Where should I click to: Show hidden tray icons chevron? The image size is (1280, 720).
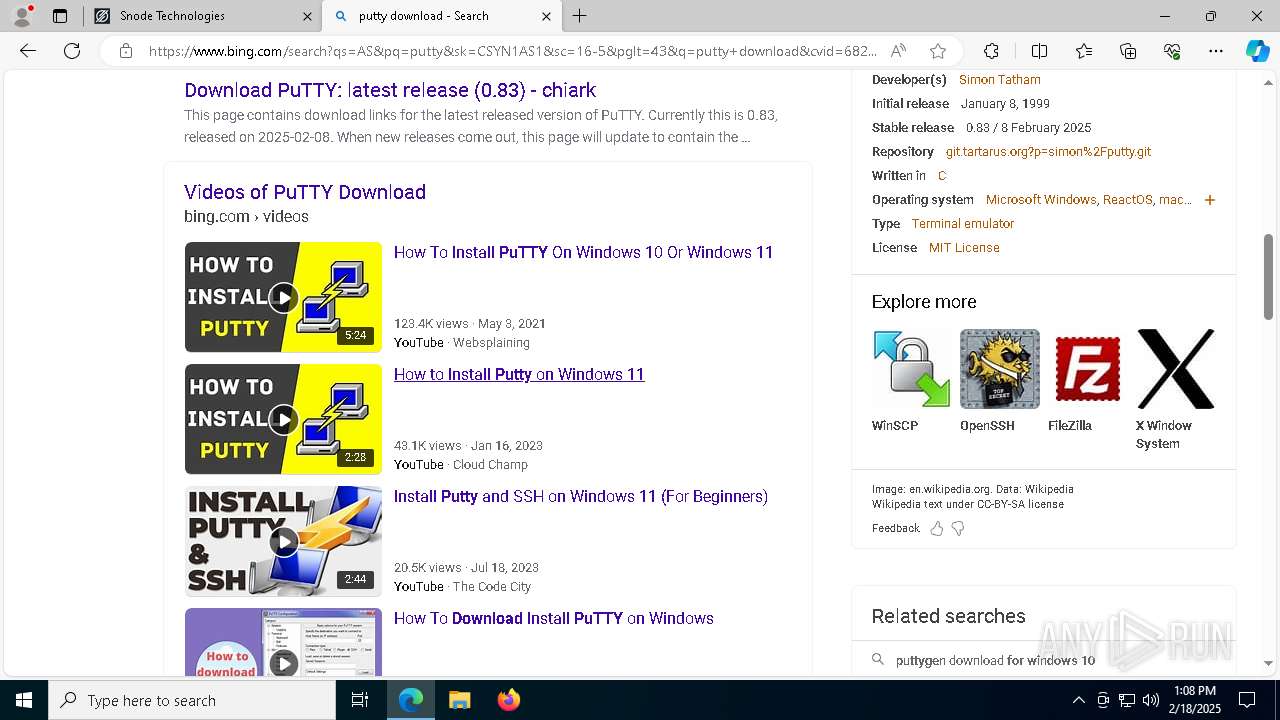point(1079,700)
